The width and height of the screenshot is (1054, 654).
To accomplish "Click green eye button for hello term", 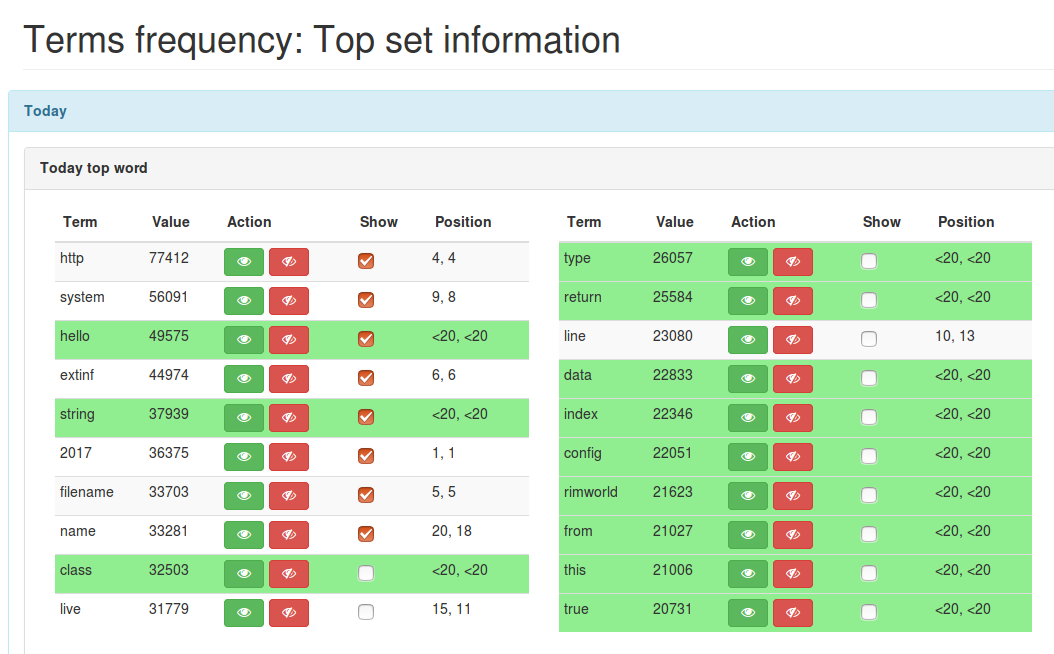I will click(244, 340).
